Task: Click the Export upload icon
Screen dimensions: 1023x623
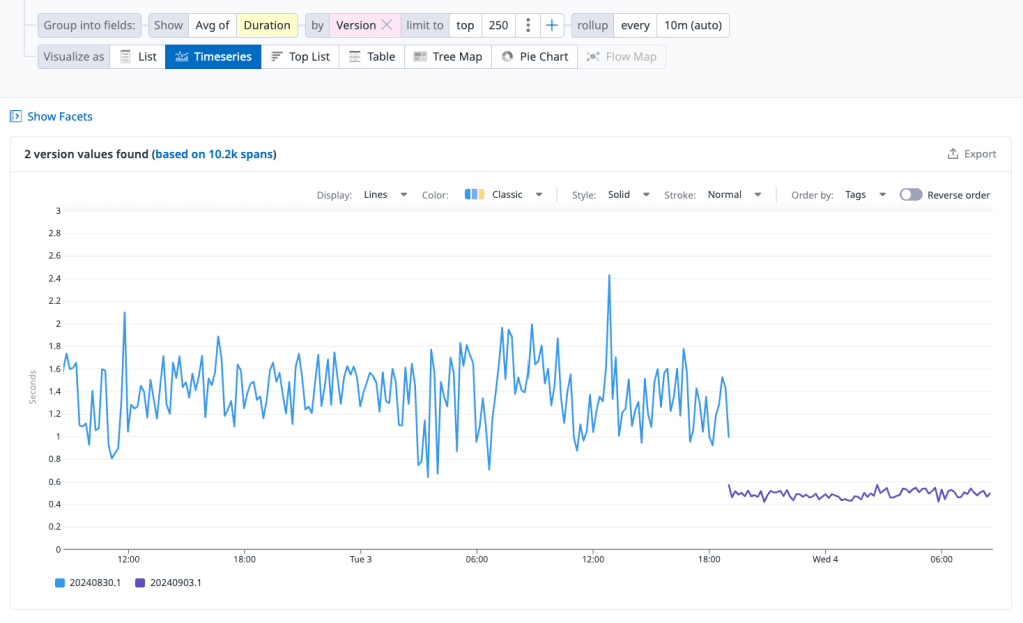Action: tap(953, 154)
